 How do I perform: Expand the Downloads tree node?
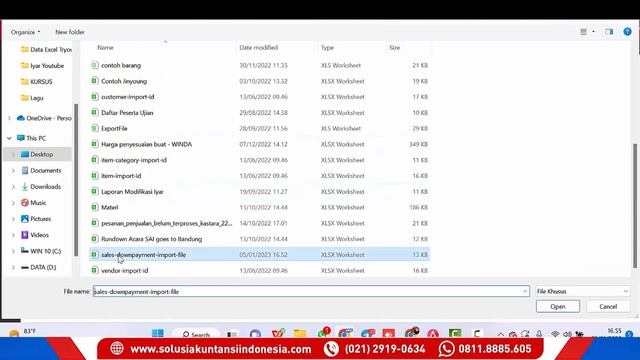[x=13, y=187]
